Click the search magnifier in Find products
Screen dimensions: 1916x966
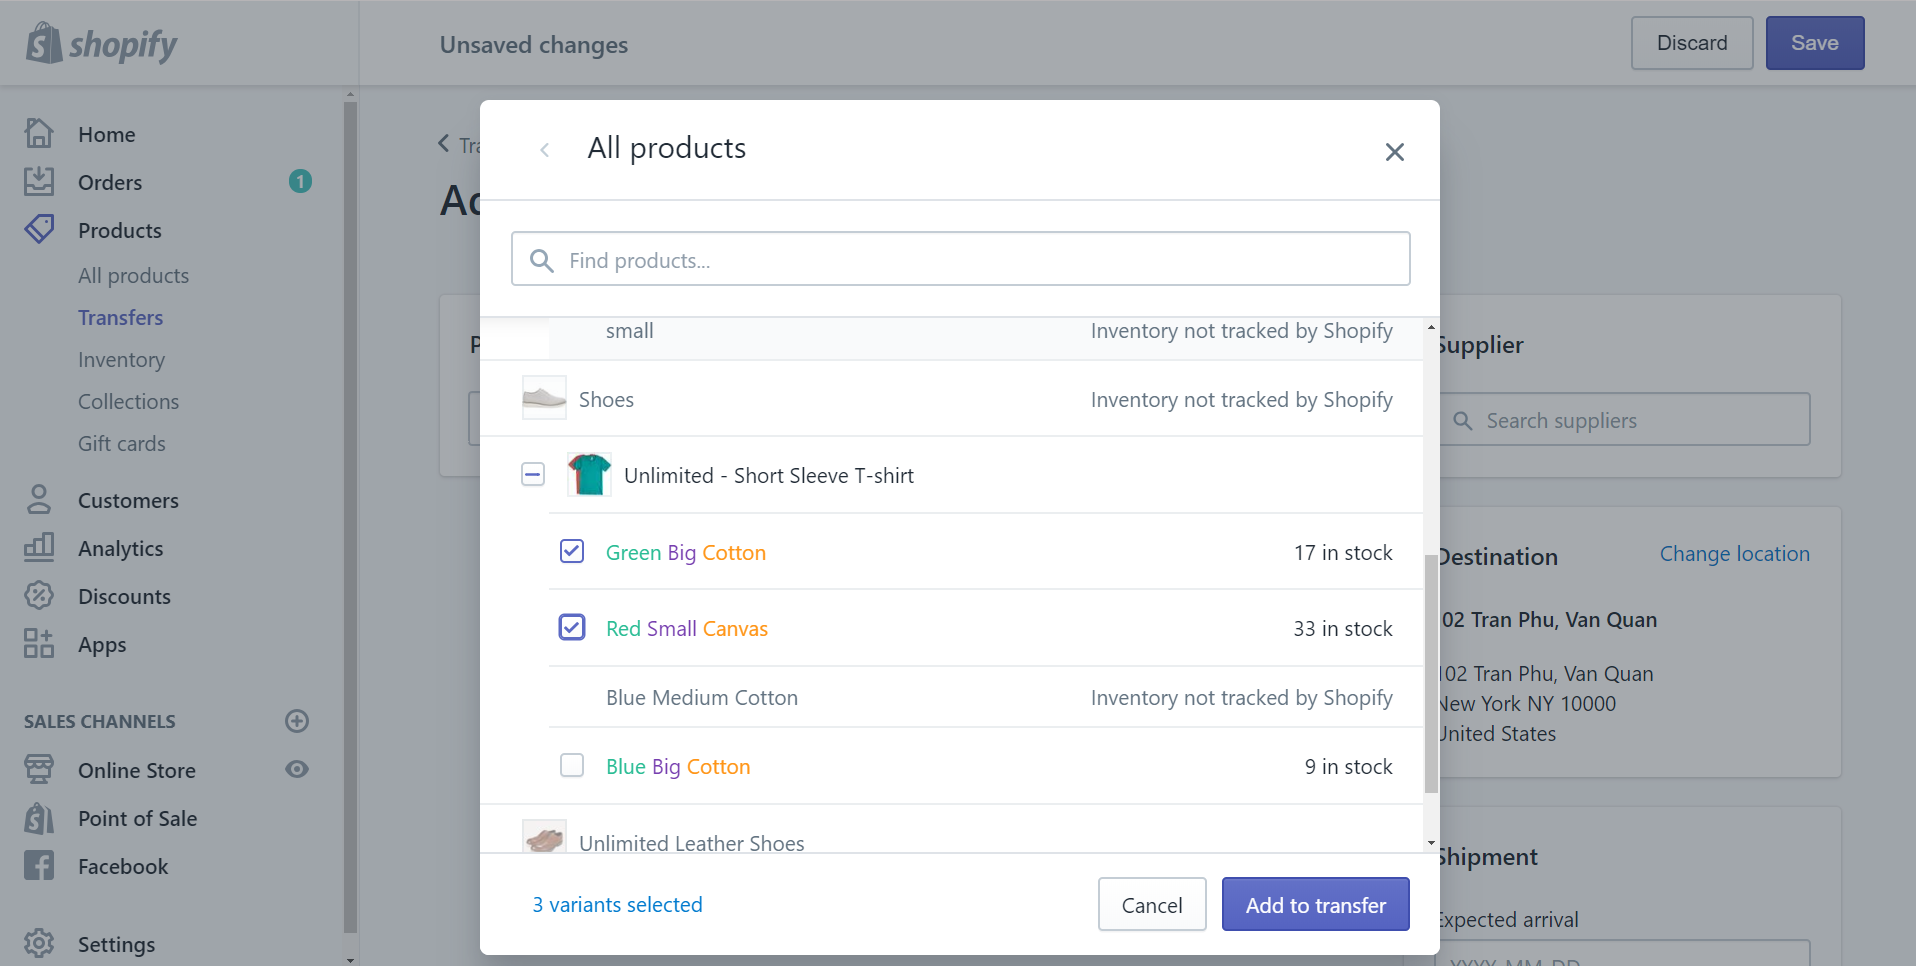tap(542, 260)
